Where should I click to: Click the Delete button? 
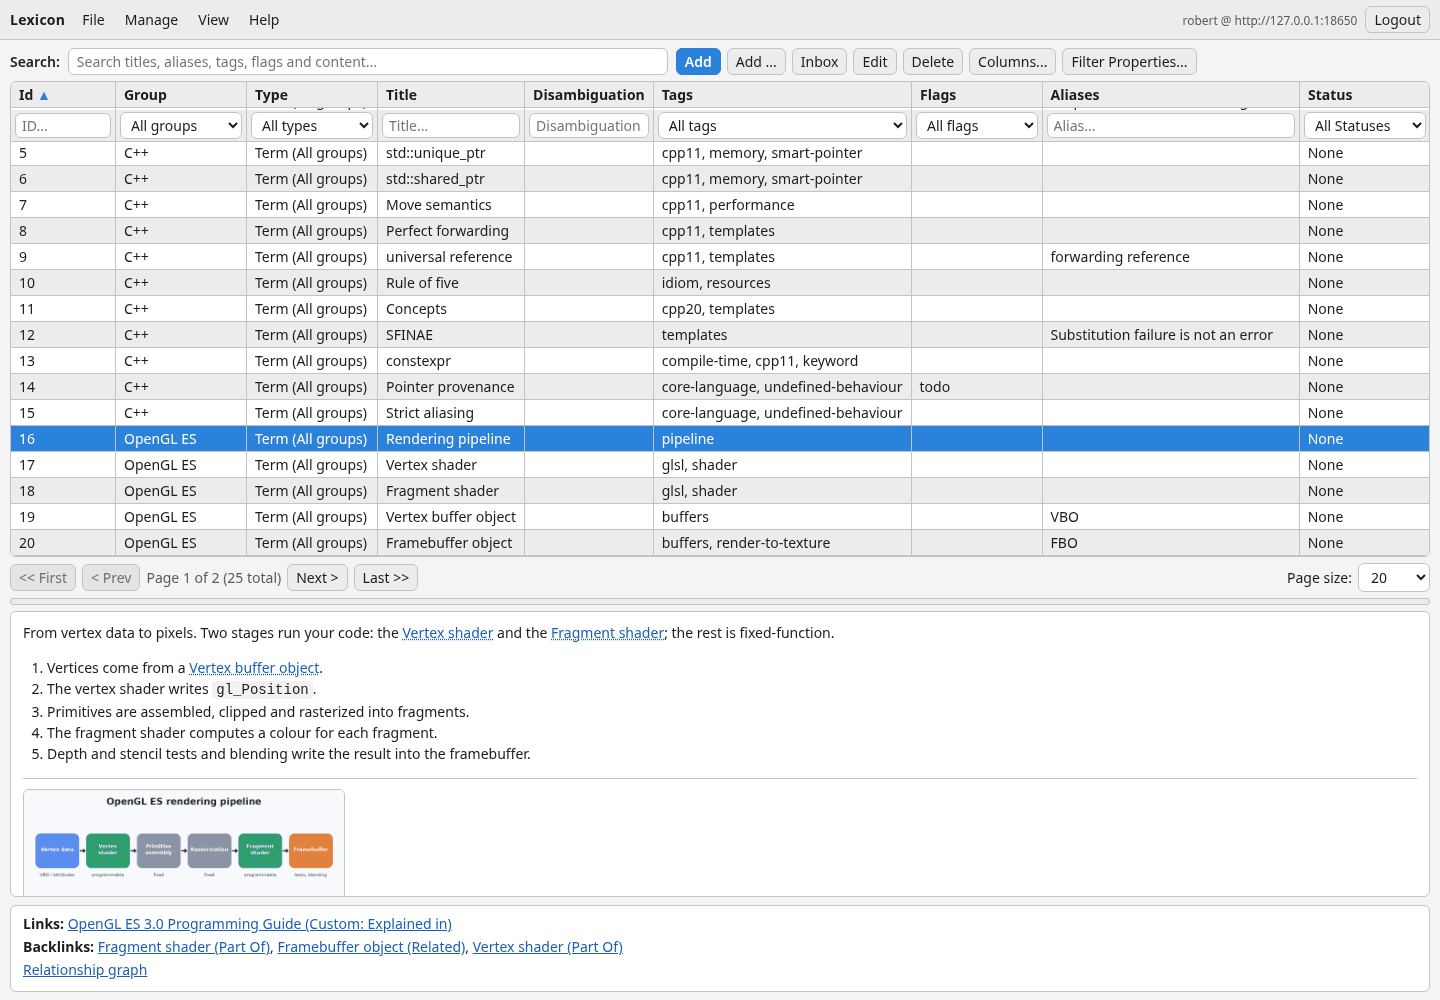pyautogui.click(x=933, y=62)
